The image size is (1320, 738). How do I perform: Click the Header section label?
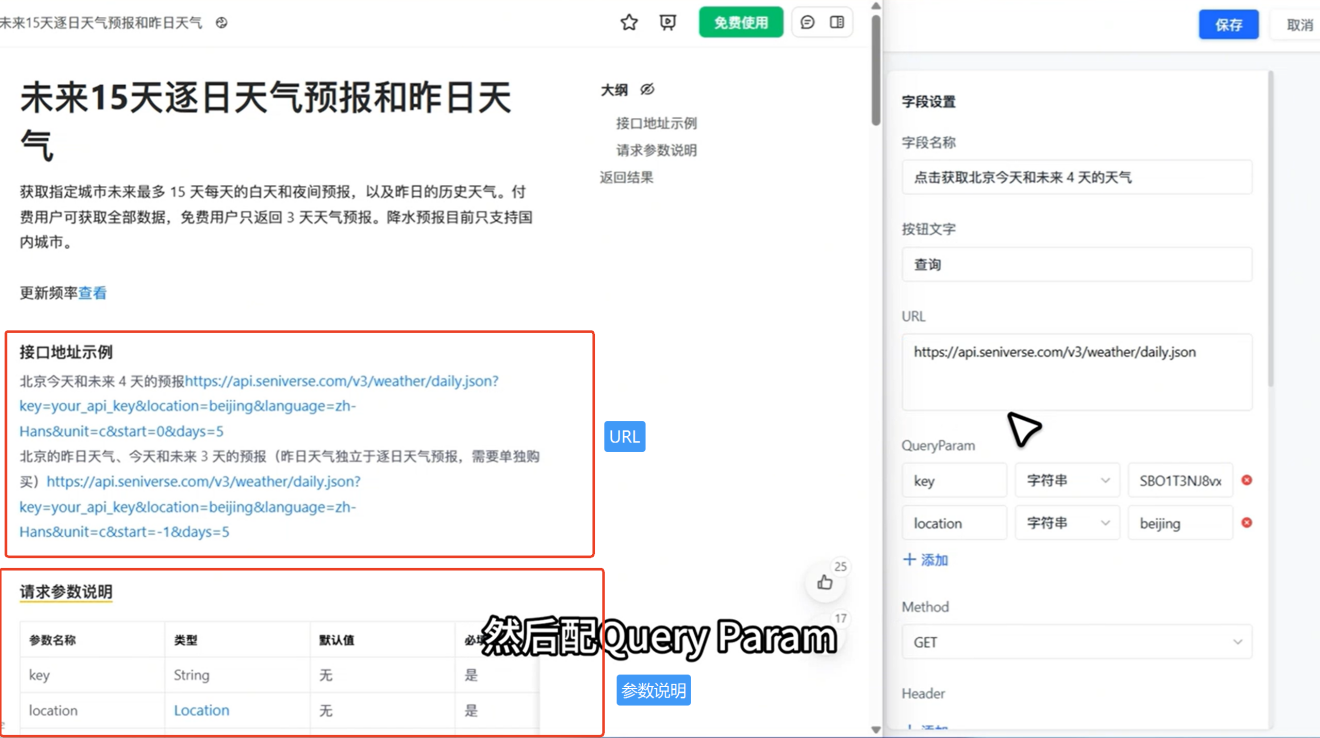click(x=923, y=693)
